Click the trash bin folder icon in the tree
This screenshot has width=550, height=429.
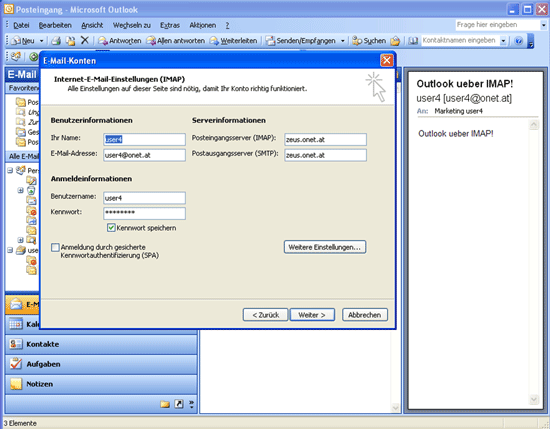tap(31, 190)
